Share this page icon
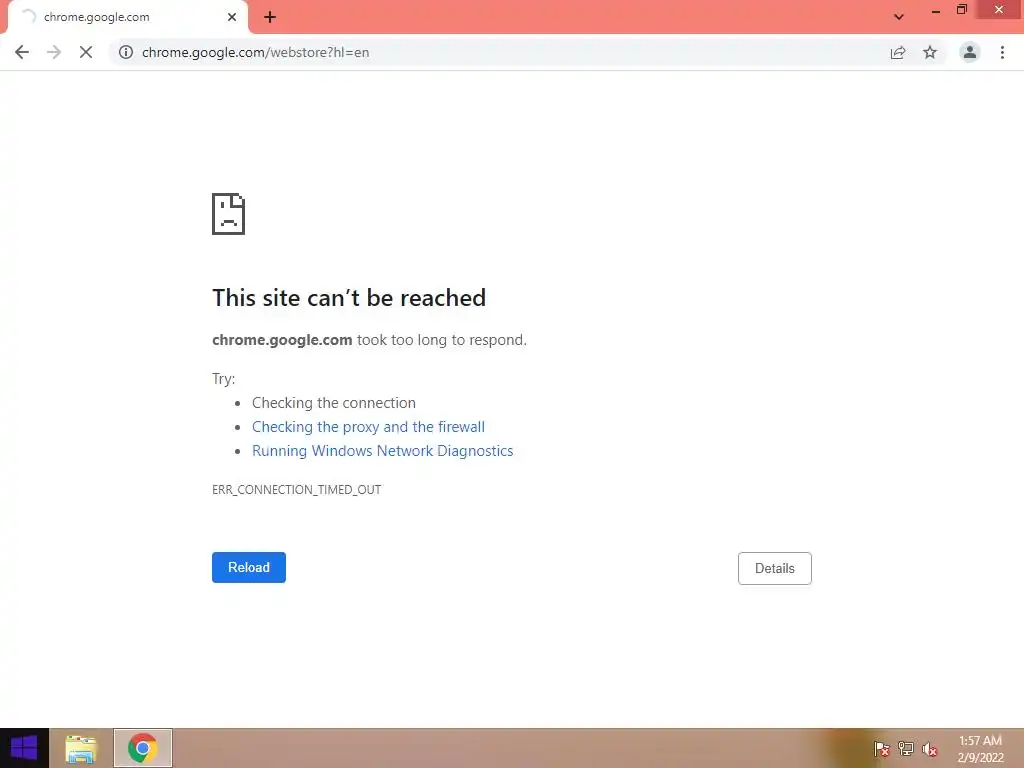 898,52
